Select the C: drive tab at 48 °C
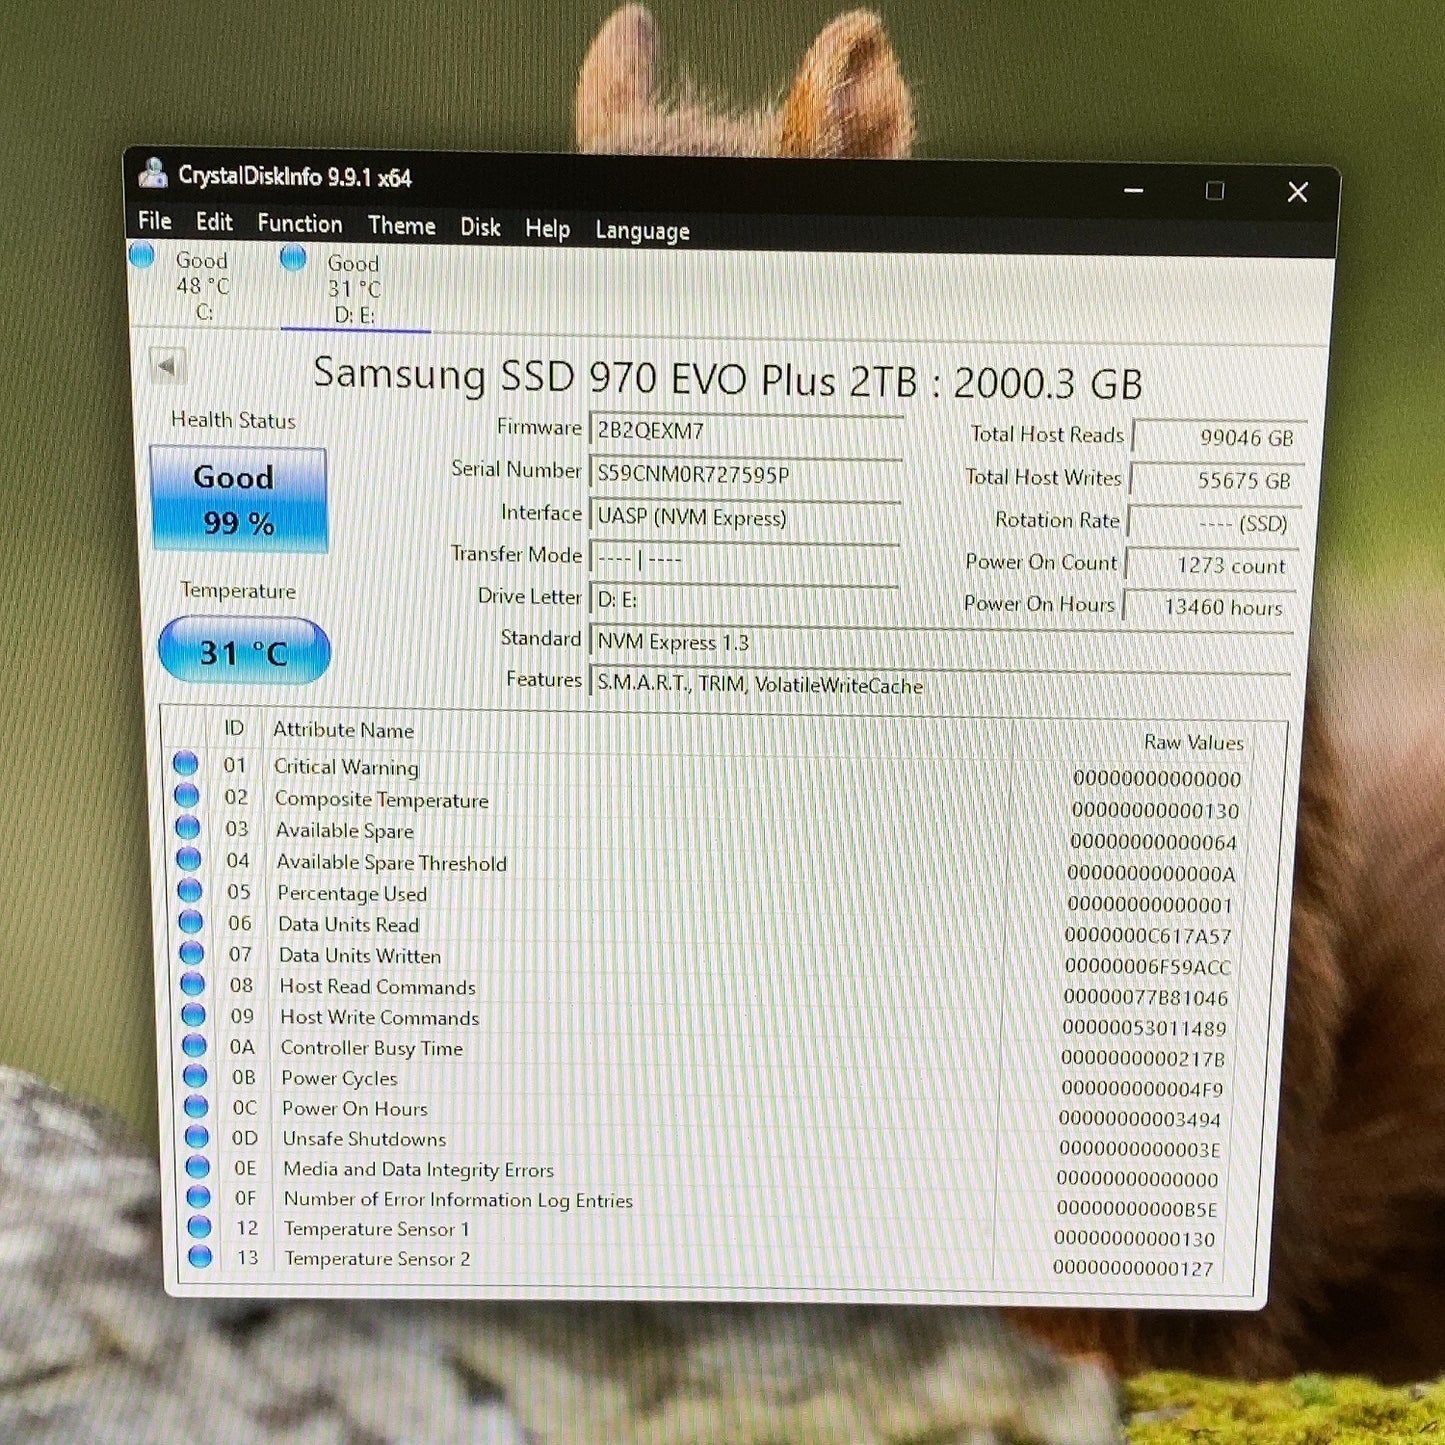This screenshot has height=1445, width=1445. click(x=203, y=286)
